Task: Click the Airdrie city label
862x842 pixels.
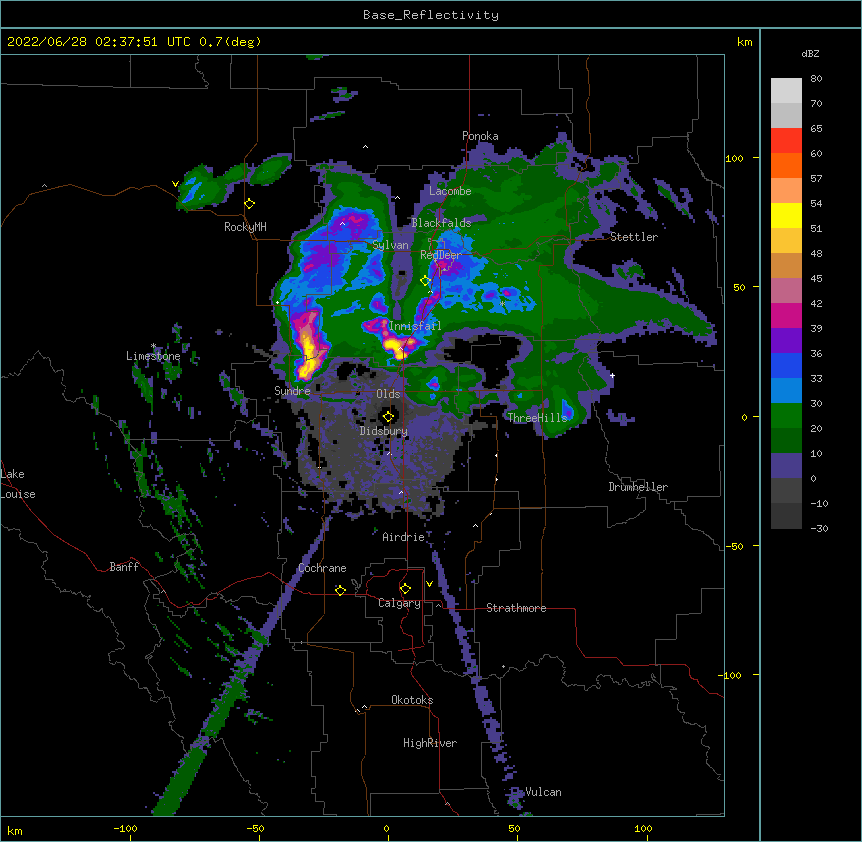Action: click(404, 537)
